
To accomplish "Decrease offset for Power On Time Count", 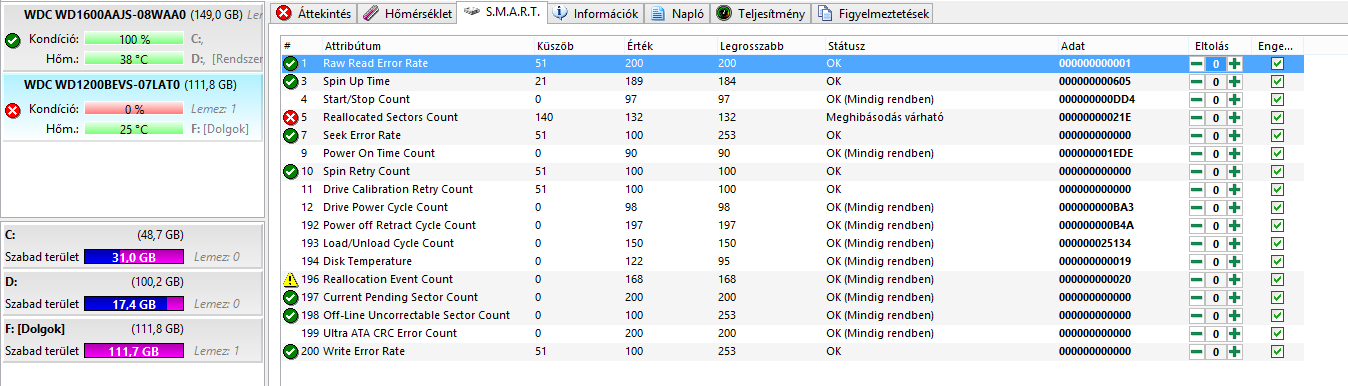I will tap(1197, 153).
